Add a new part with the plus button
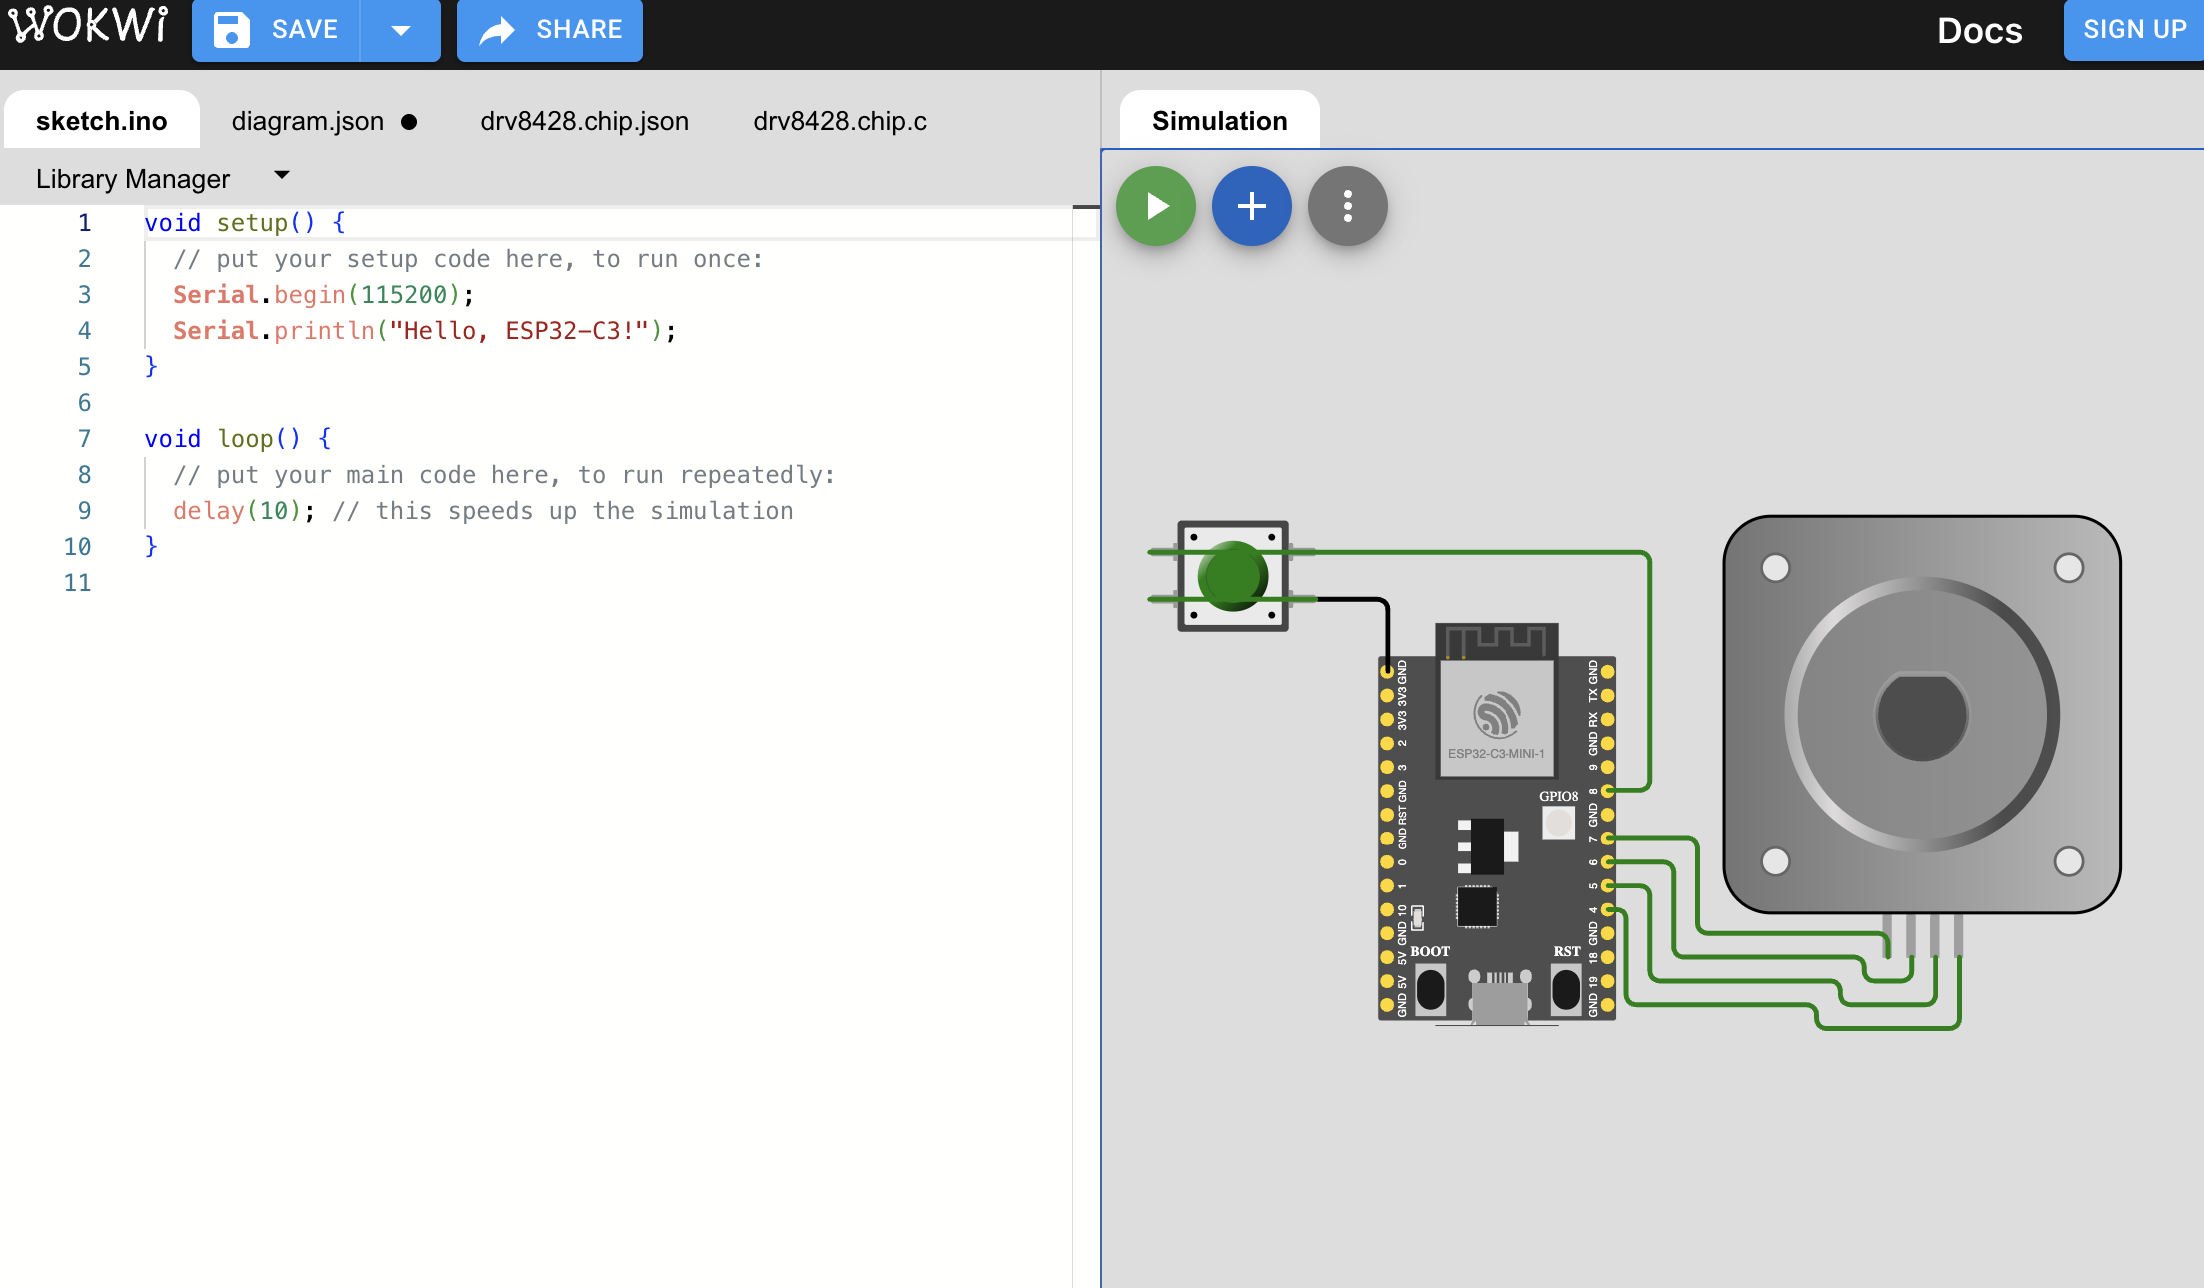Screen dimensions: 2204x1288 pyautogui.click(x=1252, y=206)
